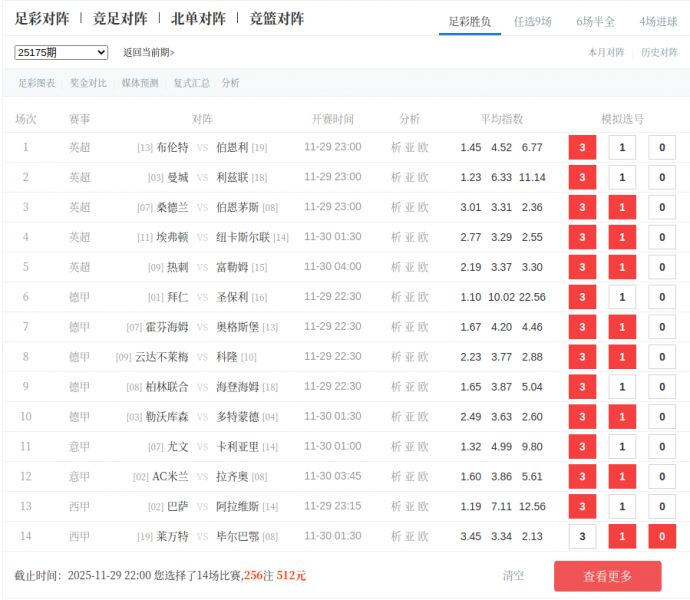Open the 4场进球 tab

pyautogui.click(x=658, y=21)
